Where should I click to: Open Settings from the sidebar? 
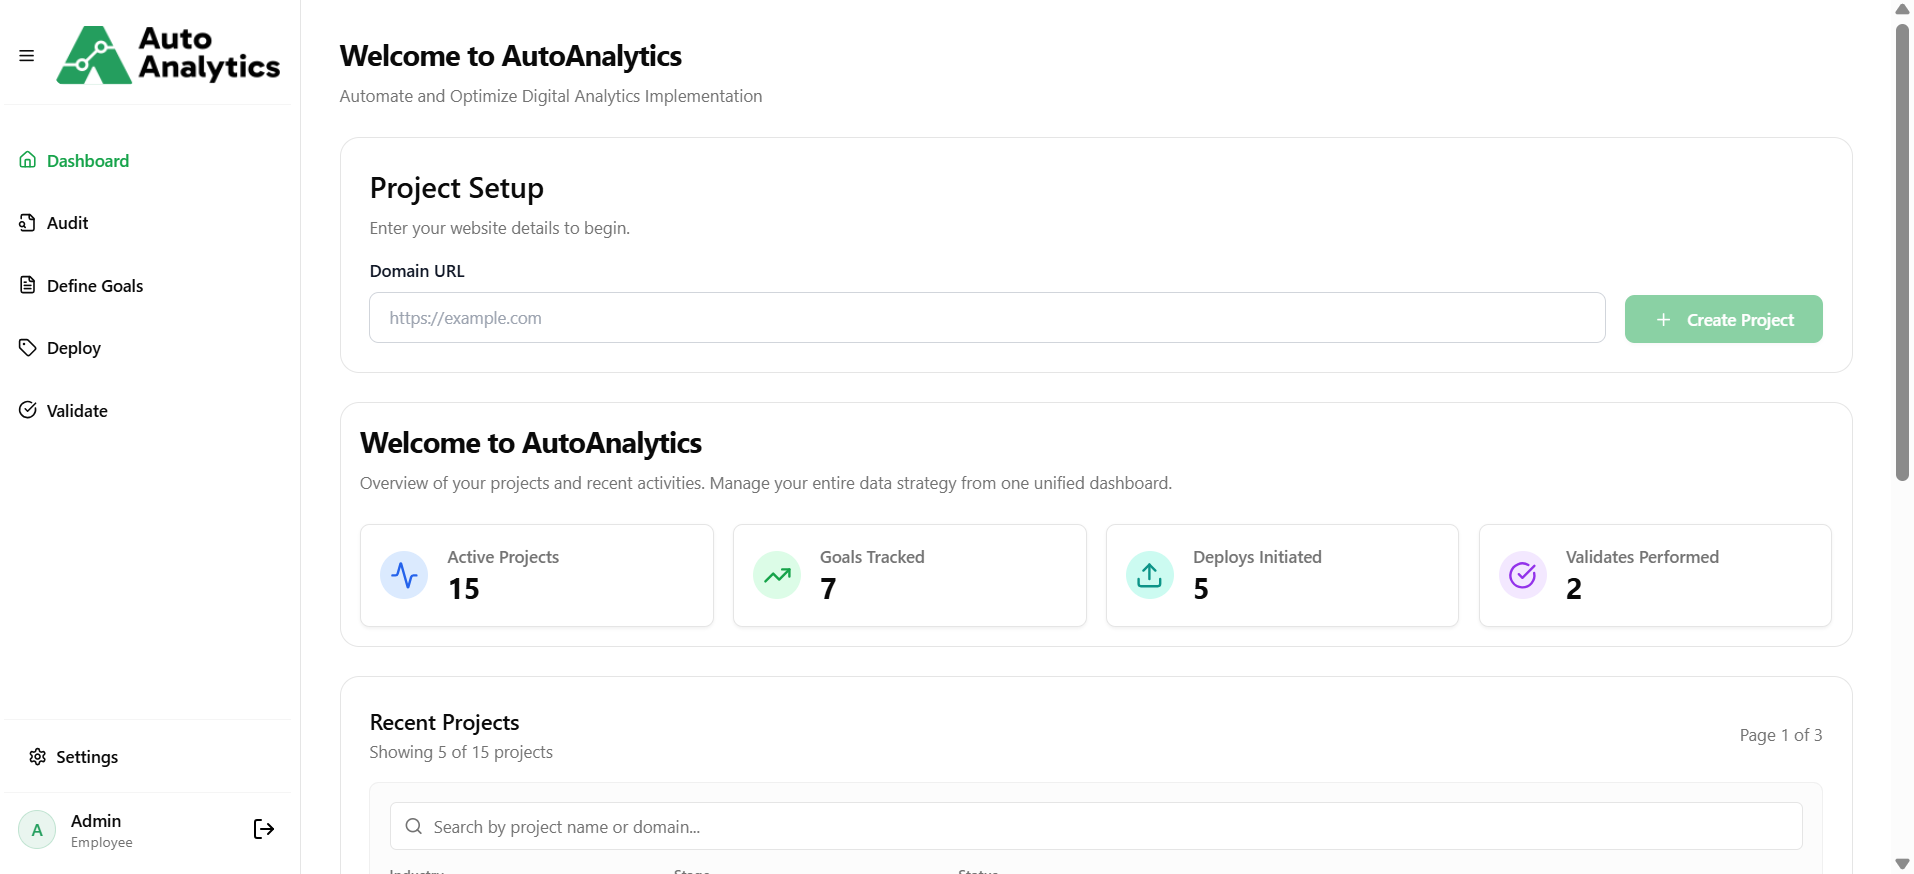pyautogui.click(x=87, y=757)
